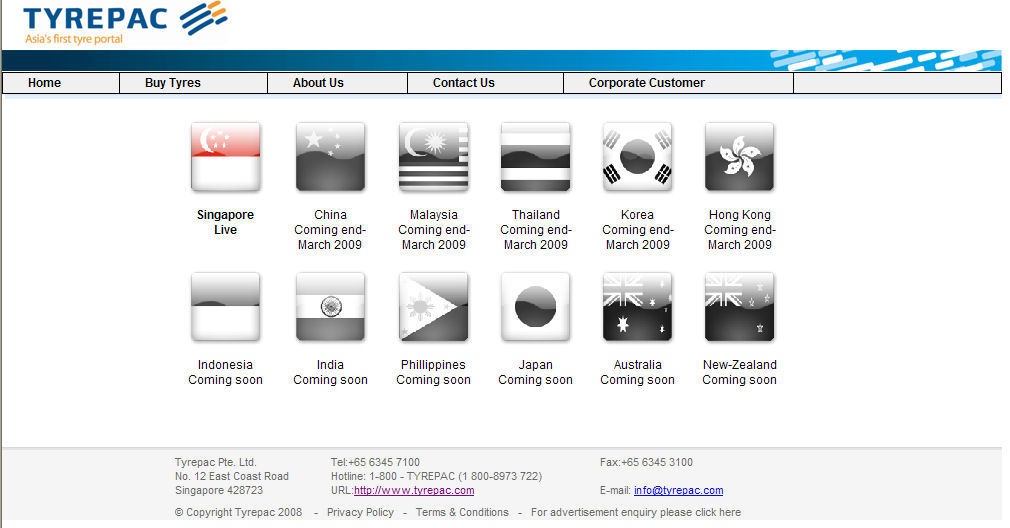The image size is (1010, 528).
Task: Click 'Thailand Coming end-March 2009' text
Action: (535, 230)
